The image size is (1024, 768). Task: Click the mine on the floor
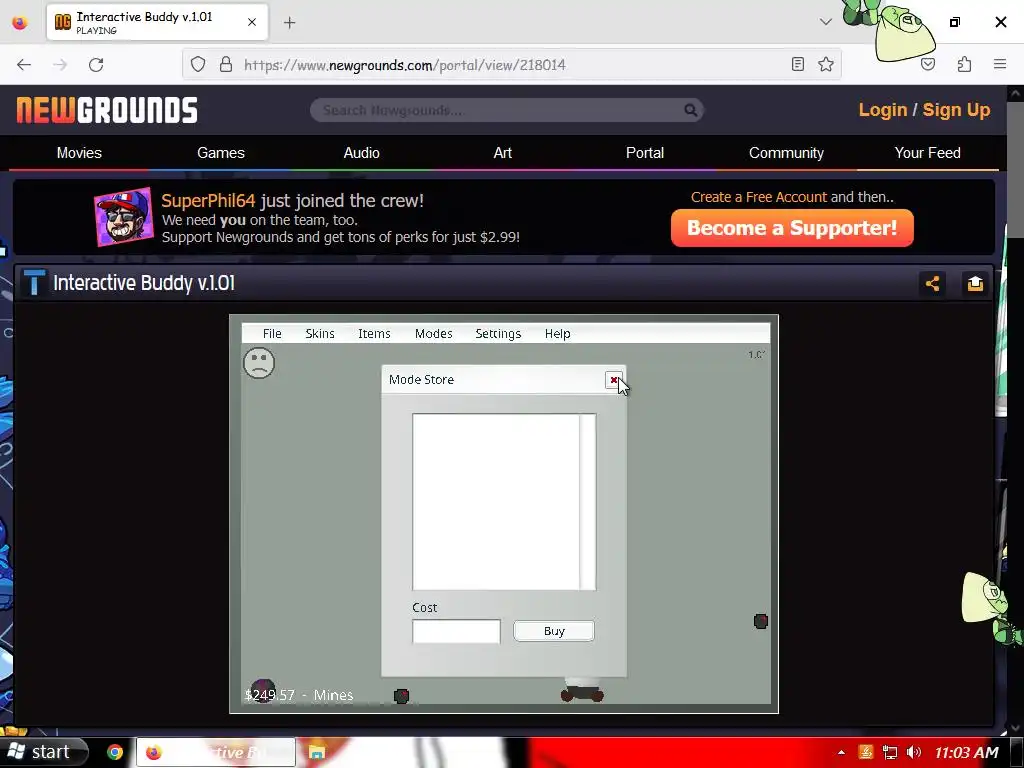402,696
